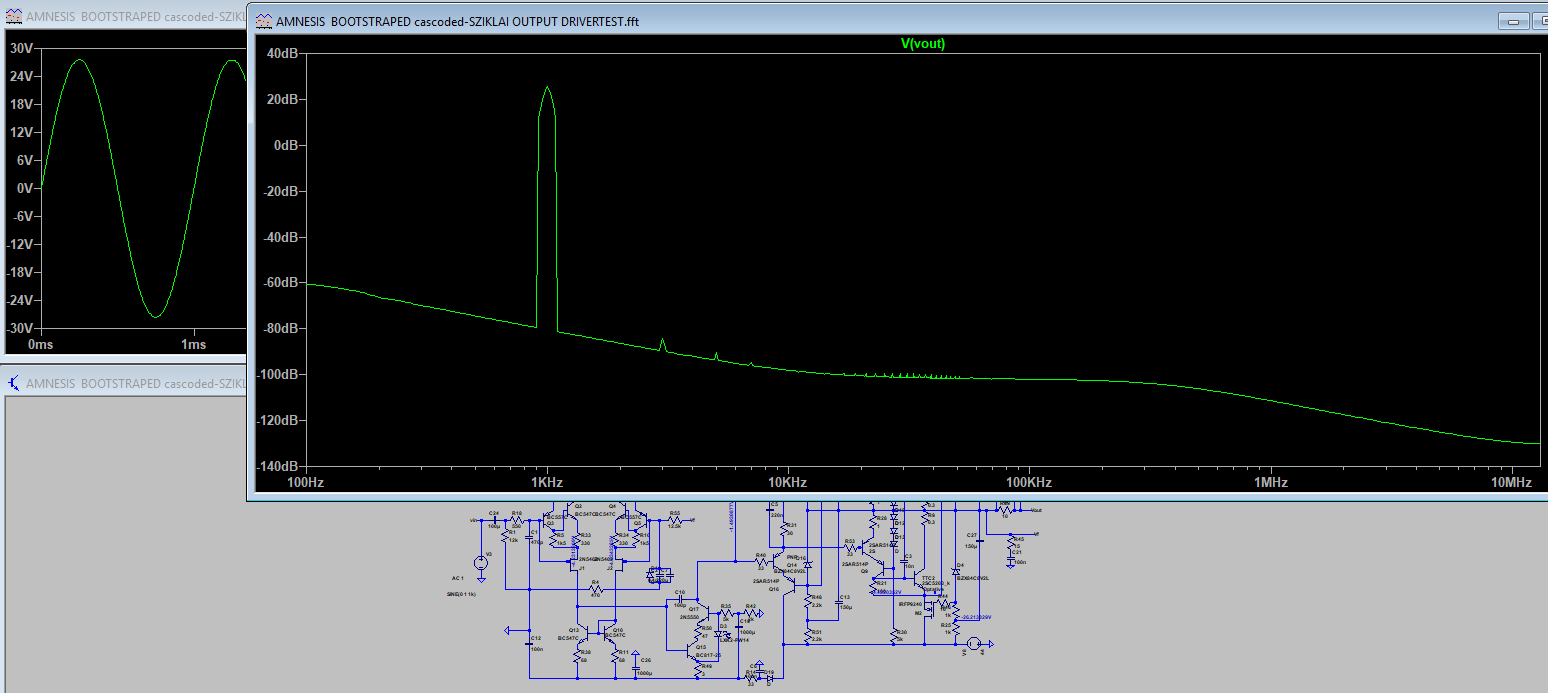Viewport: 1548px width, 693px height.
Task: Select capacitor C13 150µ
Action: tap(838, 602)
